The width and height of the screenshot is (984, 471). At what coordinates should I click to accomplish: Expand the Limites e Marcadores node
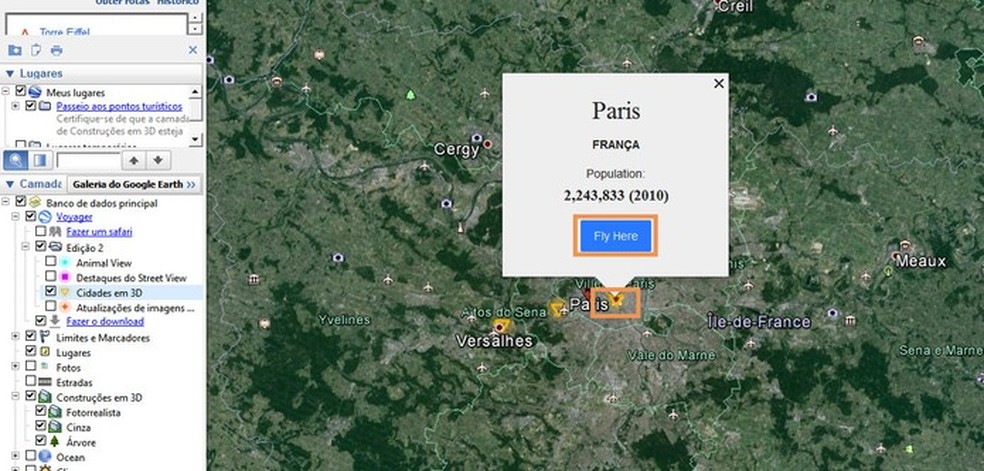[x=16, y=337]
